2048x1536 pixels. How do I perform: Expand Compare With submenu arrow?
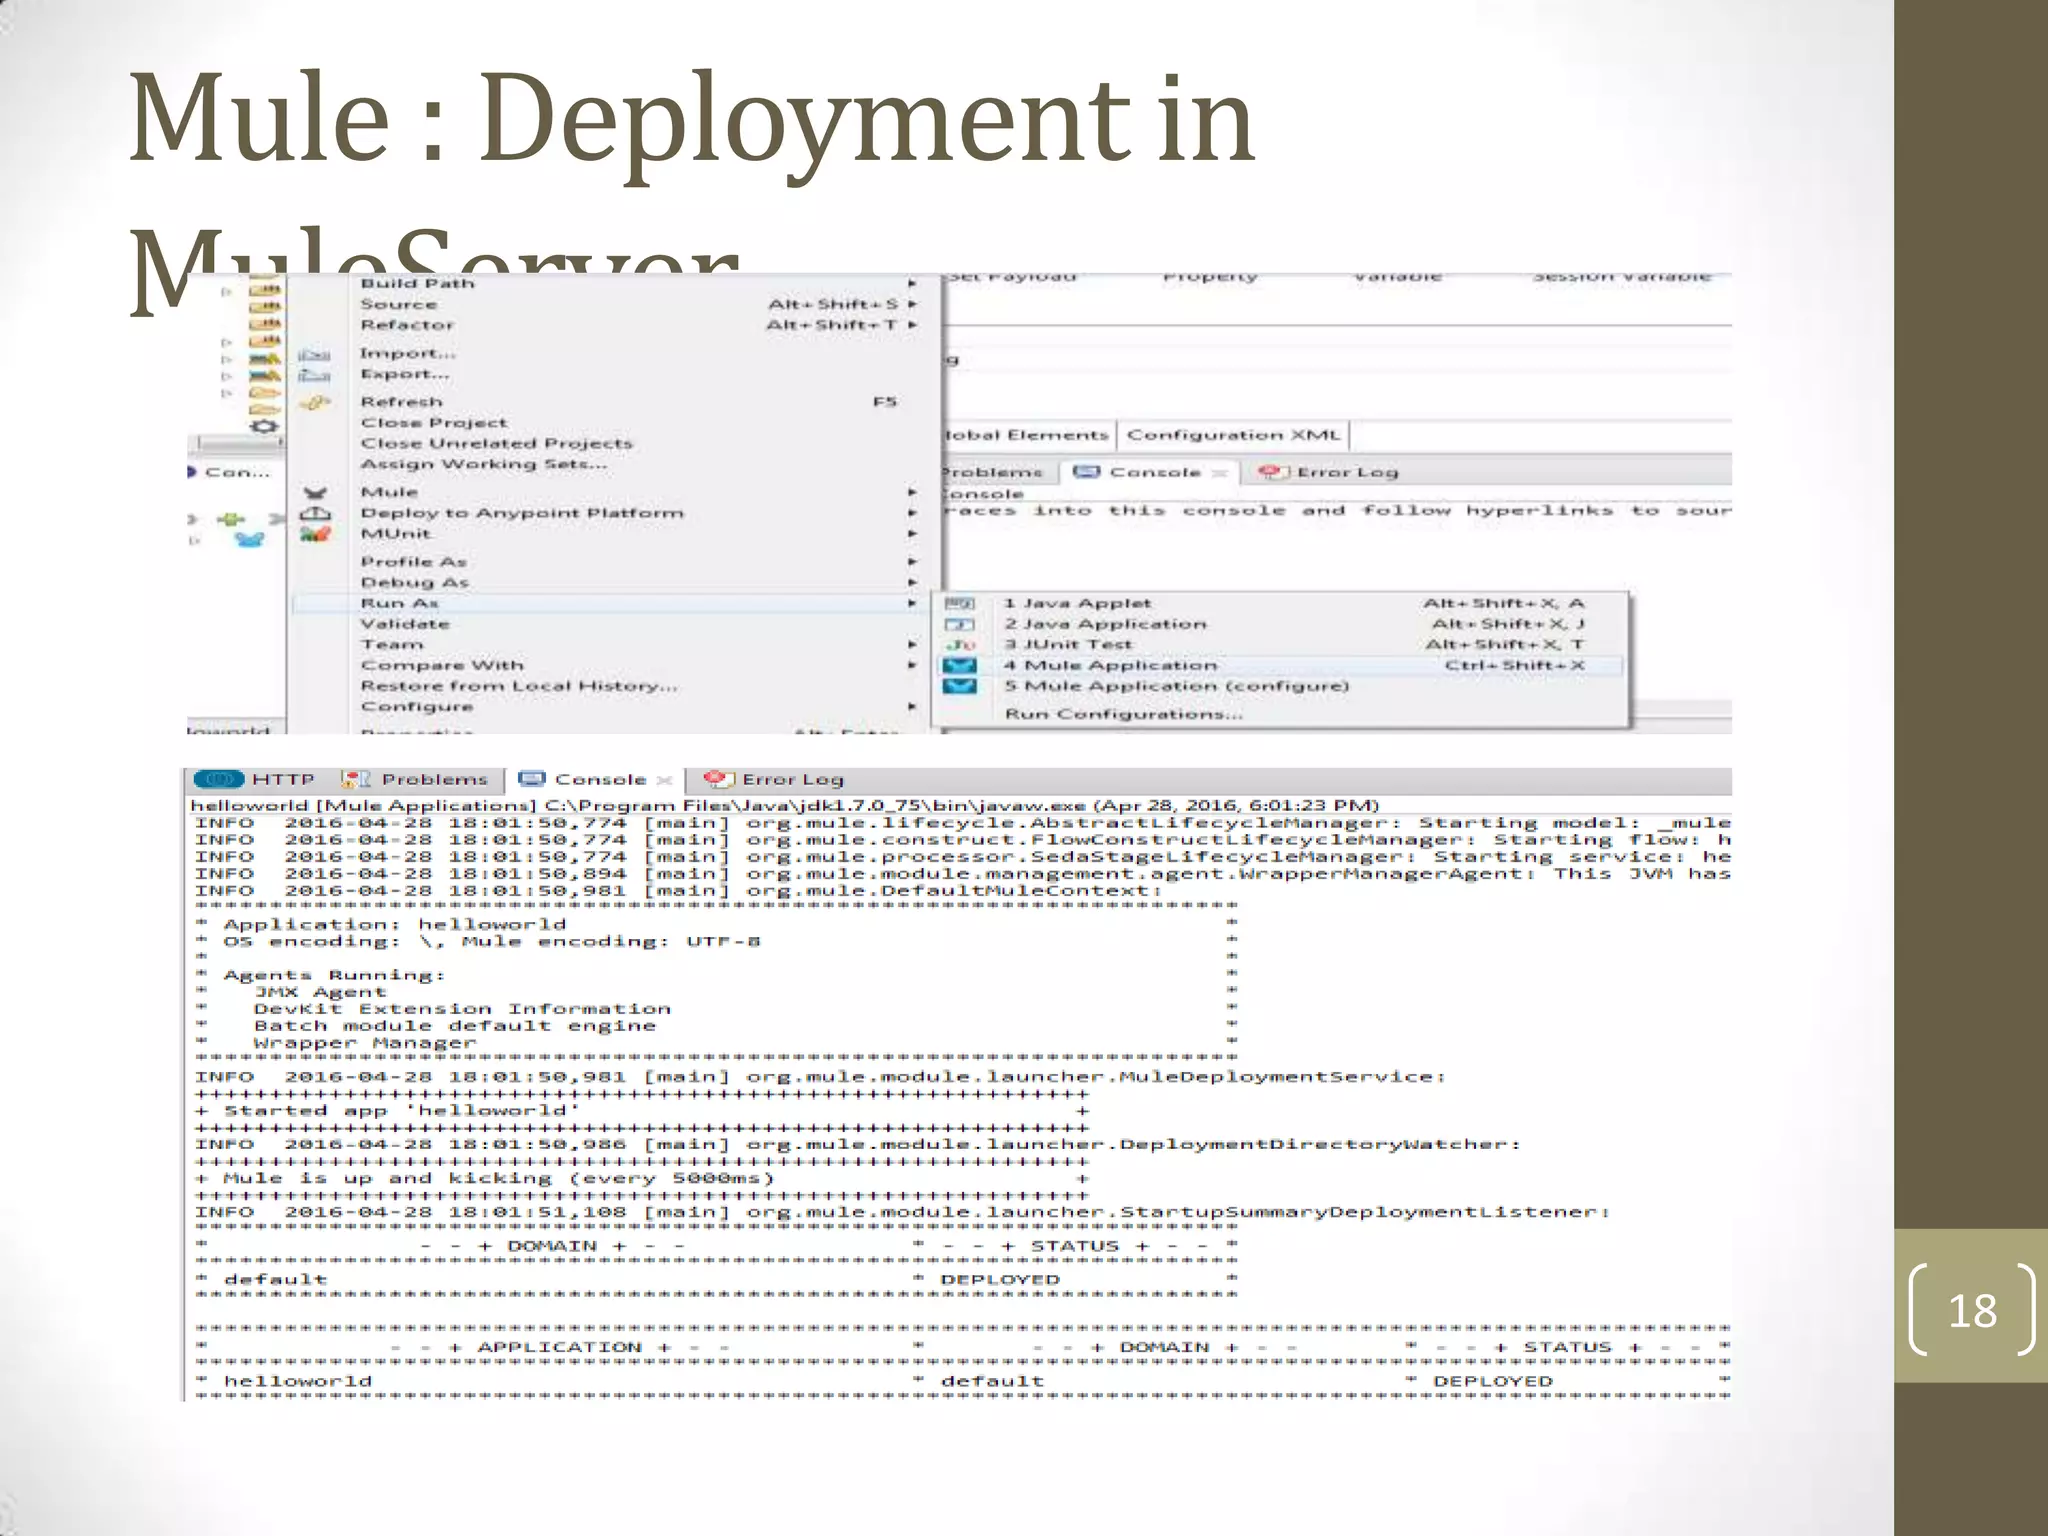point(912,665)
